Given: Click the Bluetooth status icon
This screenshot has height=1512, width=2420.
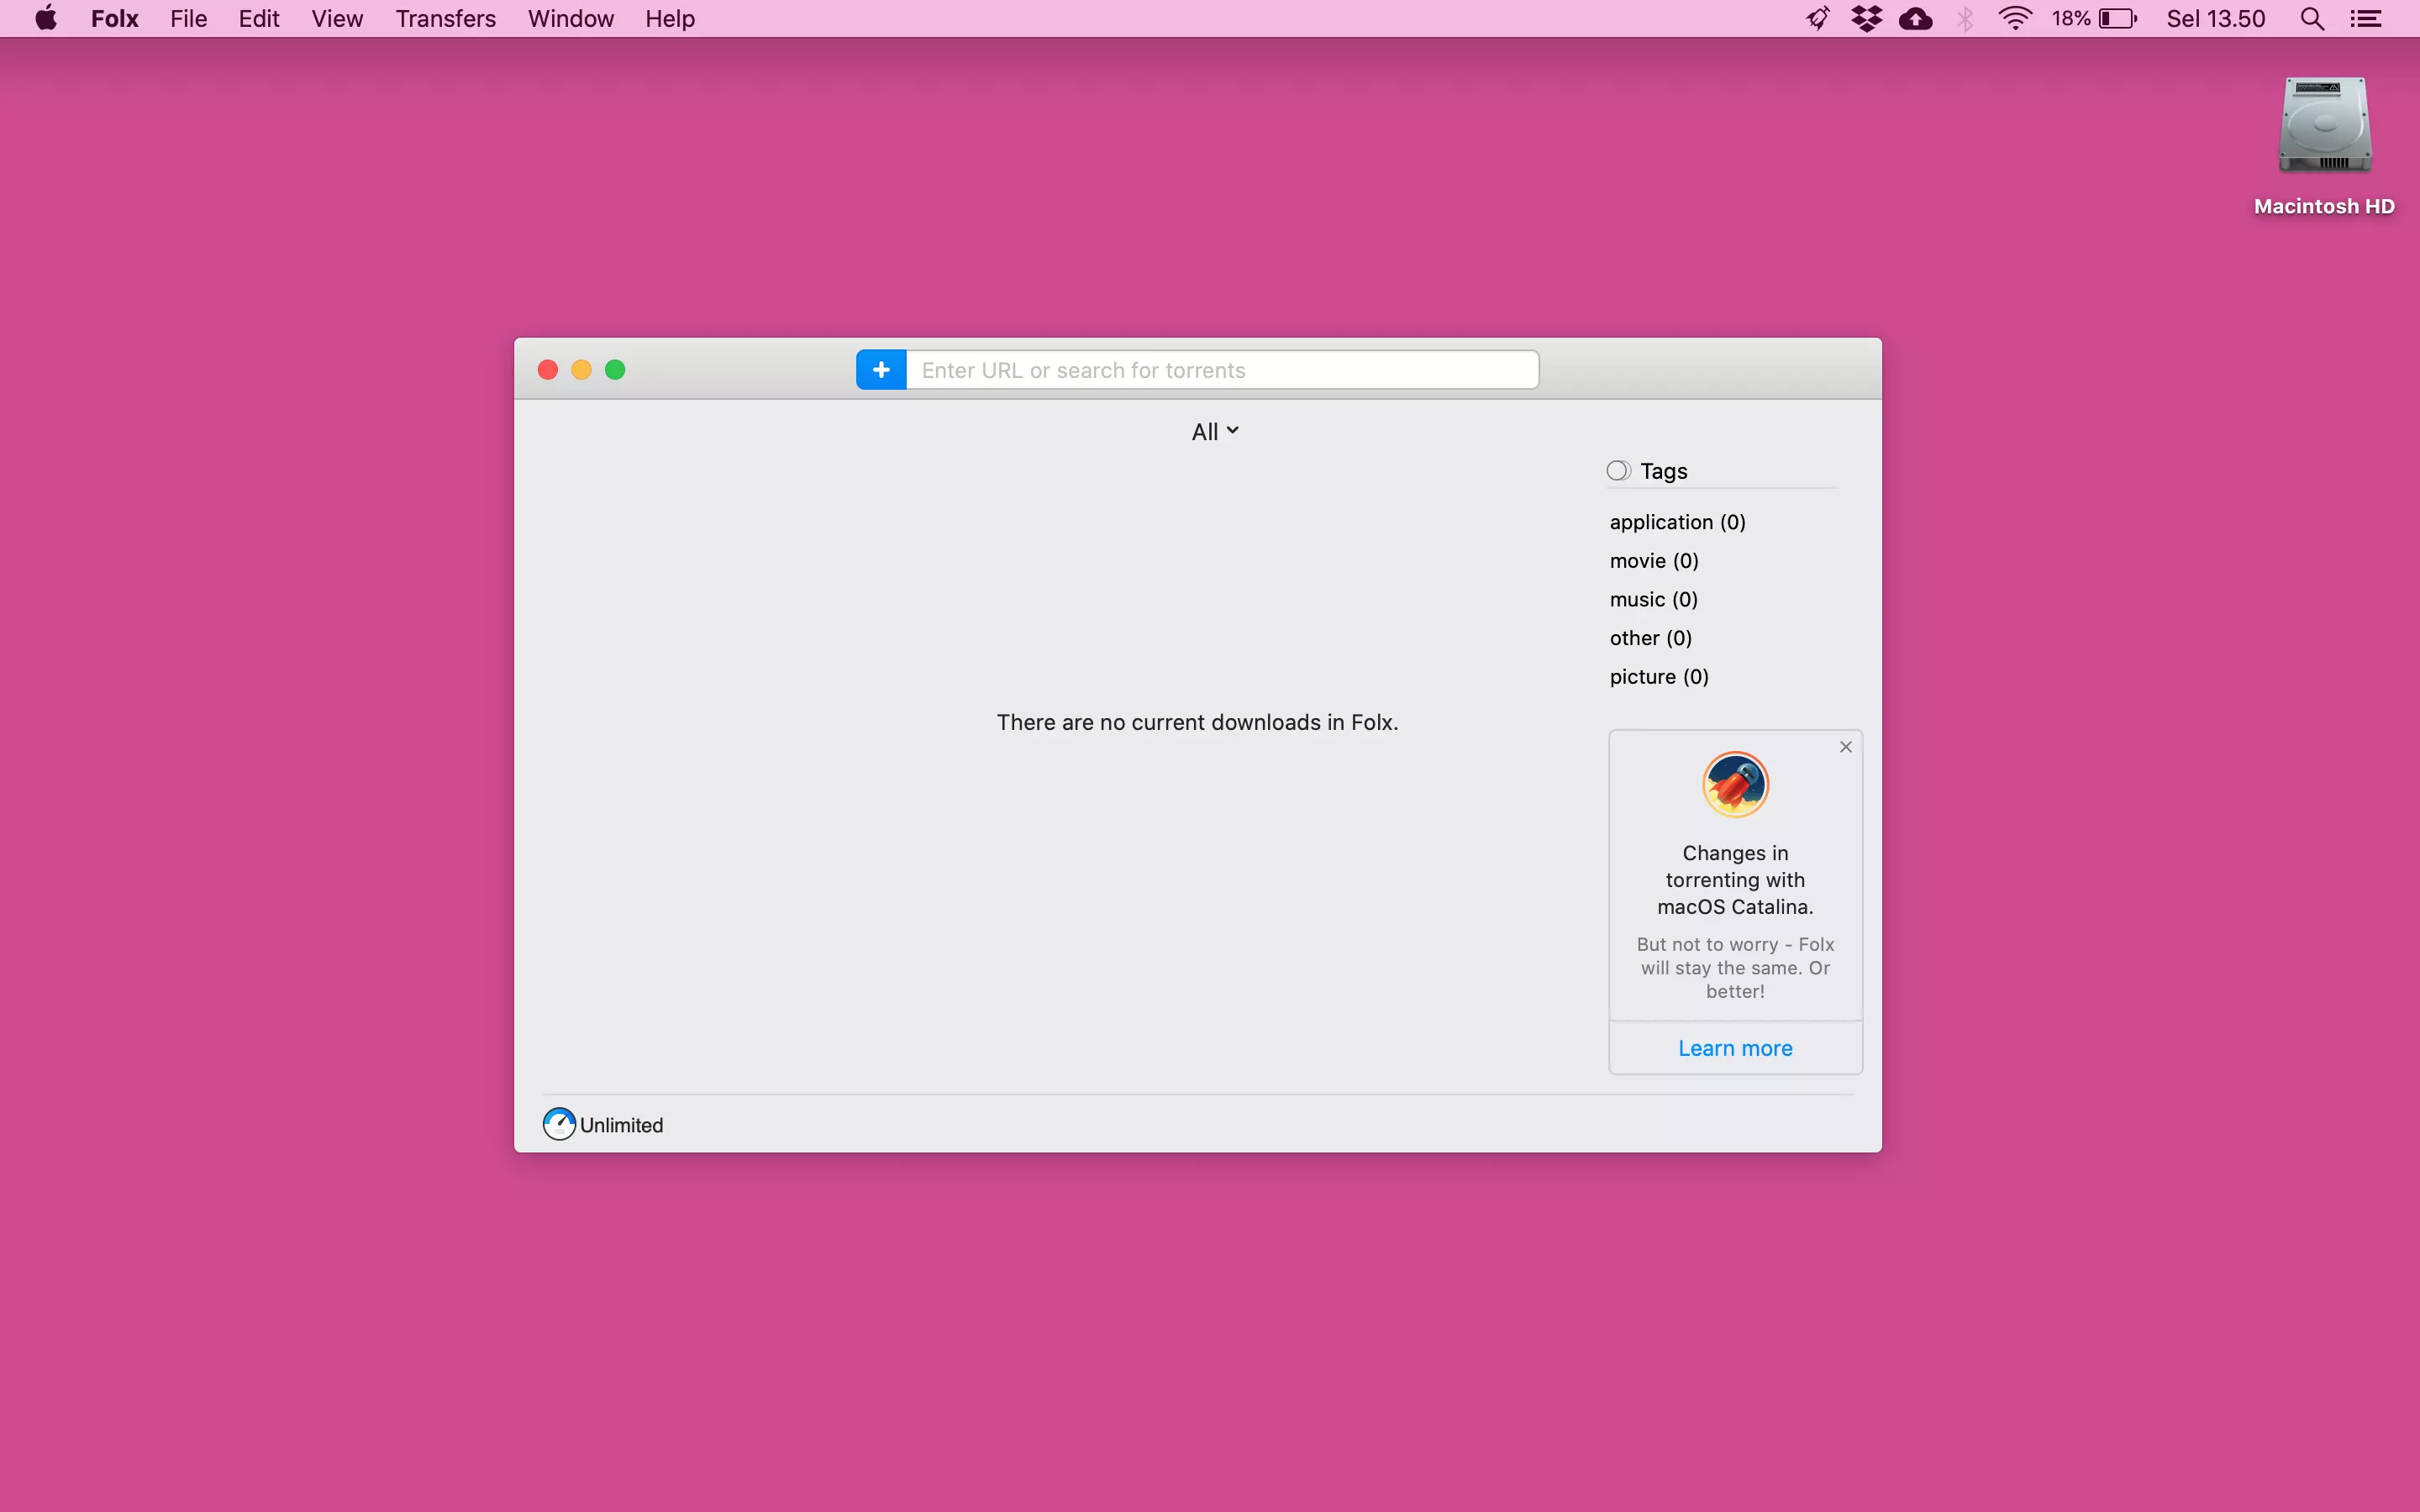Looking at the screenshot, I should point(1965,19).
